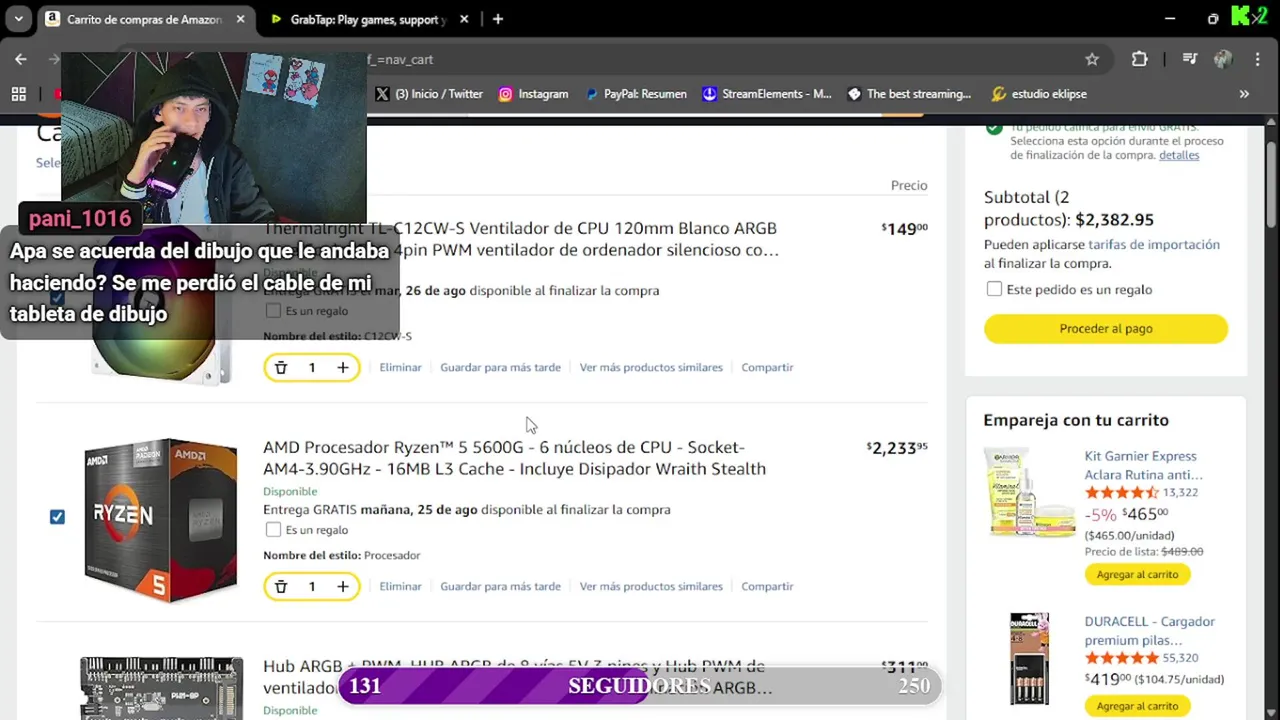Click Compartir for the Ryzen processor
The width and height of the screenshot is (1280, 720).
[x=767, y=587]
